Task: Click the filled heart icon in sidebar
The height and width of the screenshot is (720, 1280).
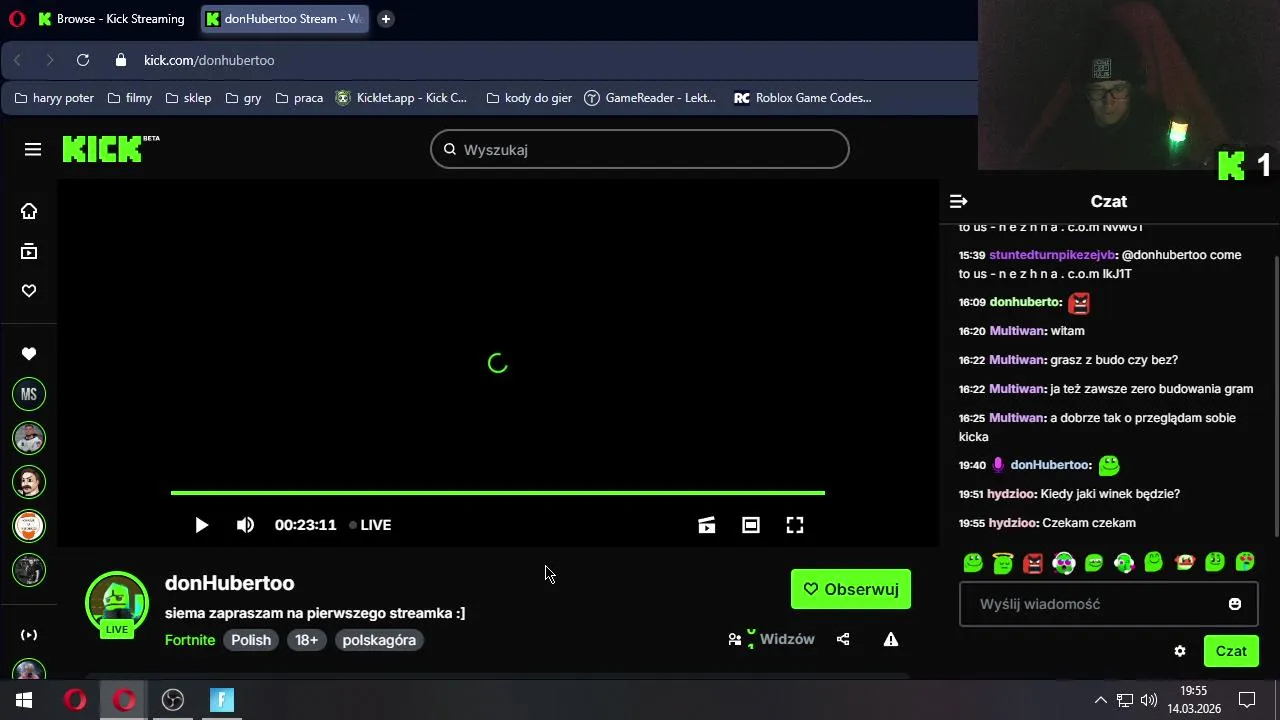Action: (x=29, y=353)
